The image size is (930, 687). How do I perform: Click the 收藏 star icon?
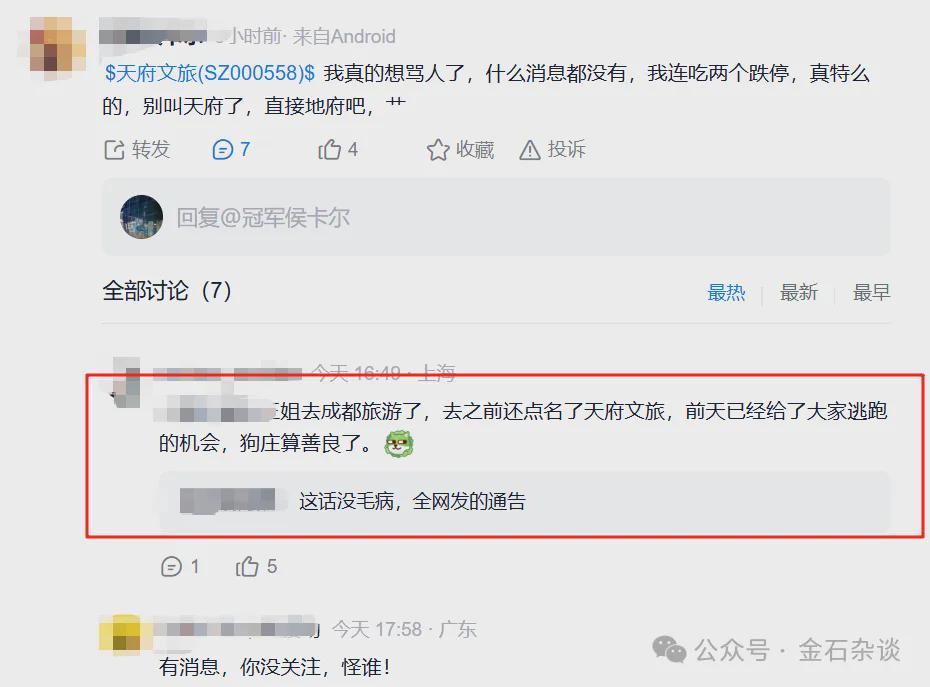pos(438,150)
